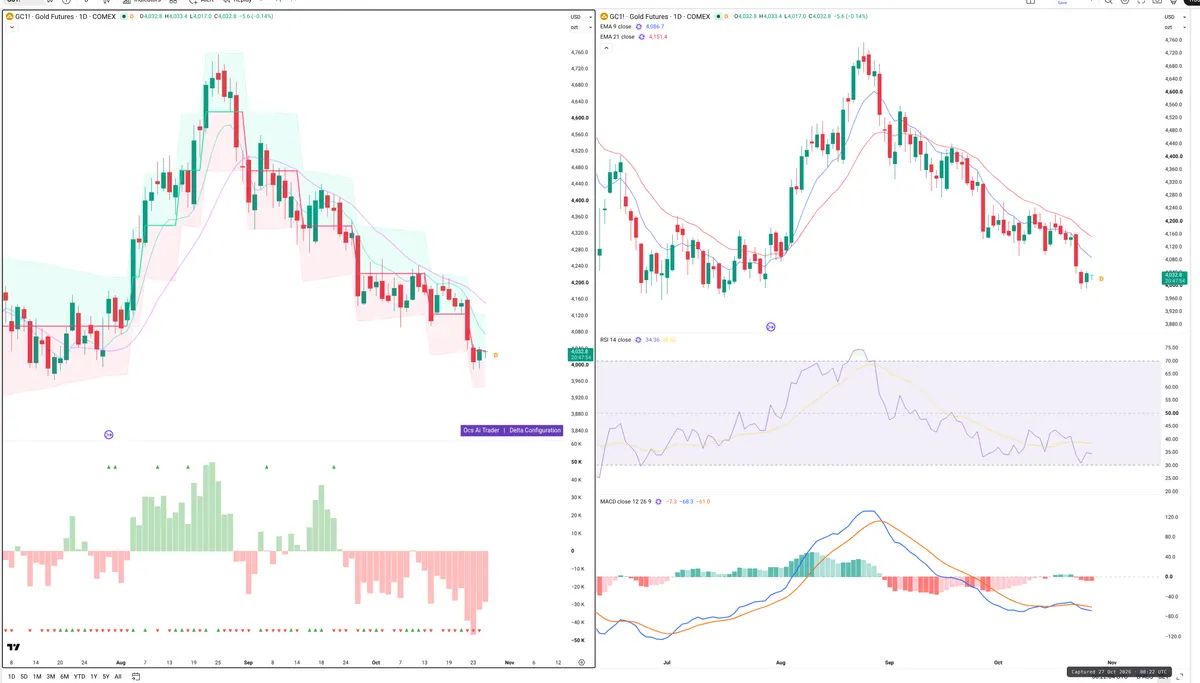Click the OHLC values in the right chart legend

point(801,17)
